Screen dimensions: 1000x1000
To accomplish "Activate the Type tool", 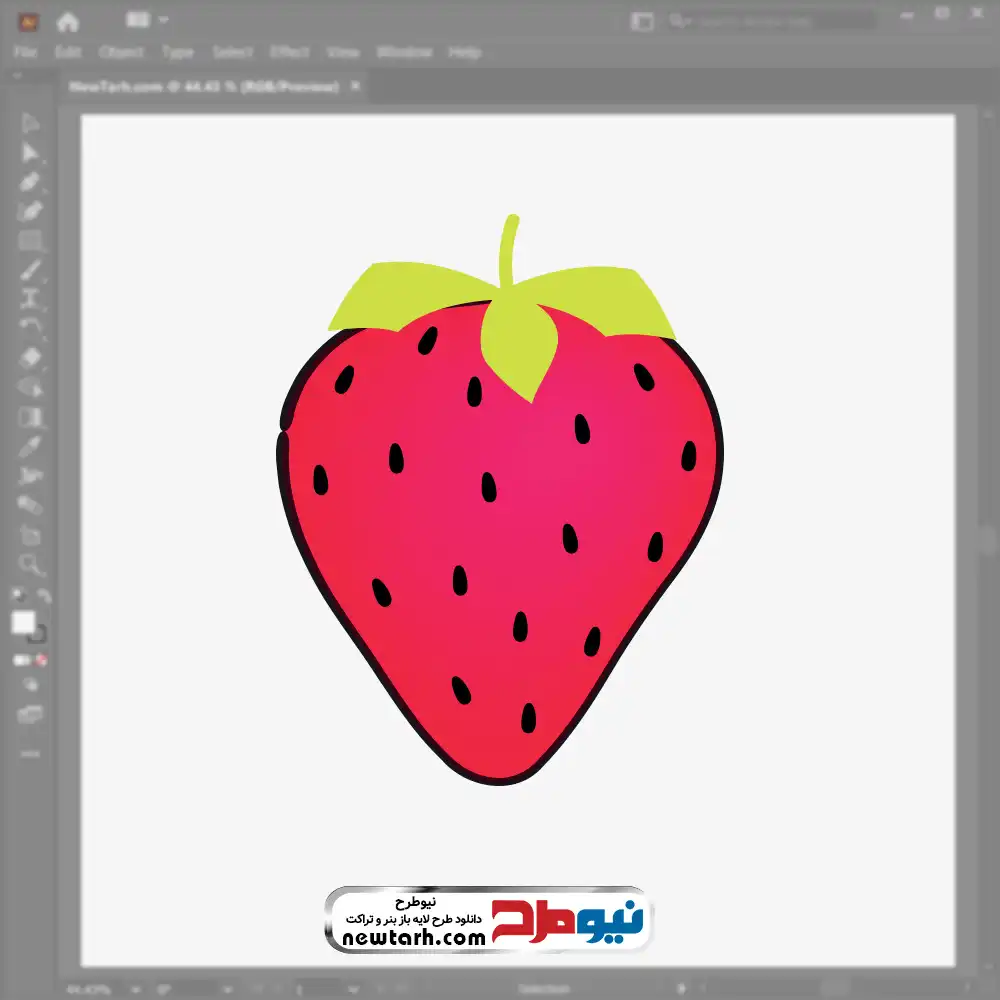I will point(30,298).
